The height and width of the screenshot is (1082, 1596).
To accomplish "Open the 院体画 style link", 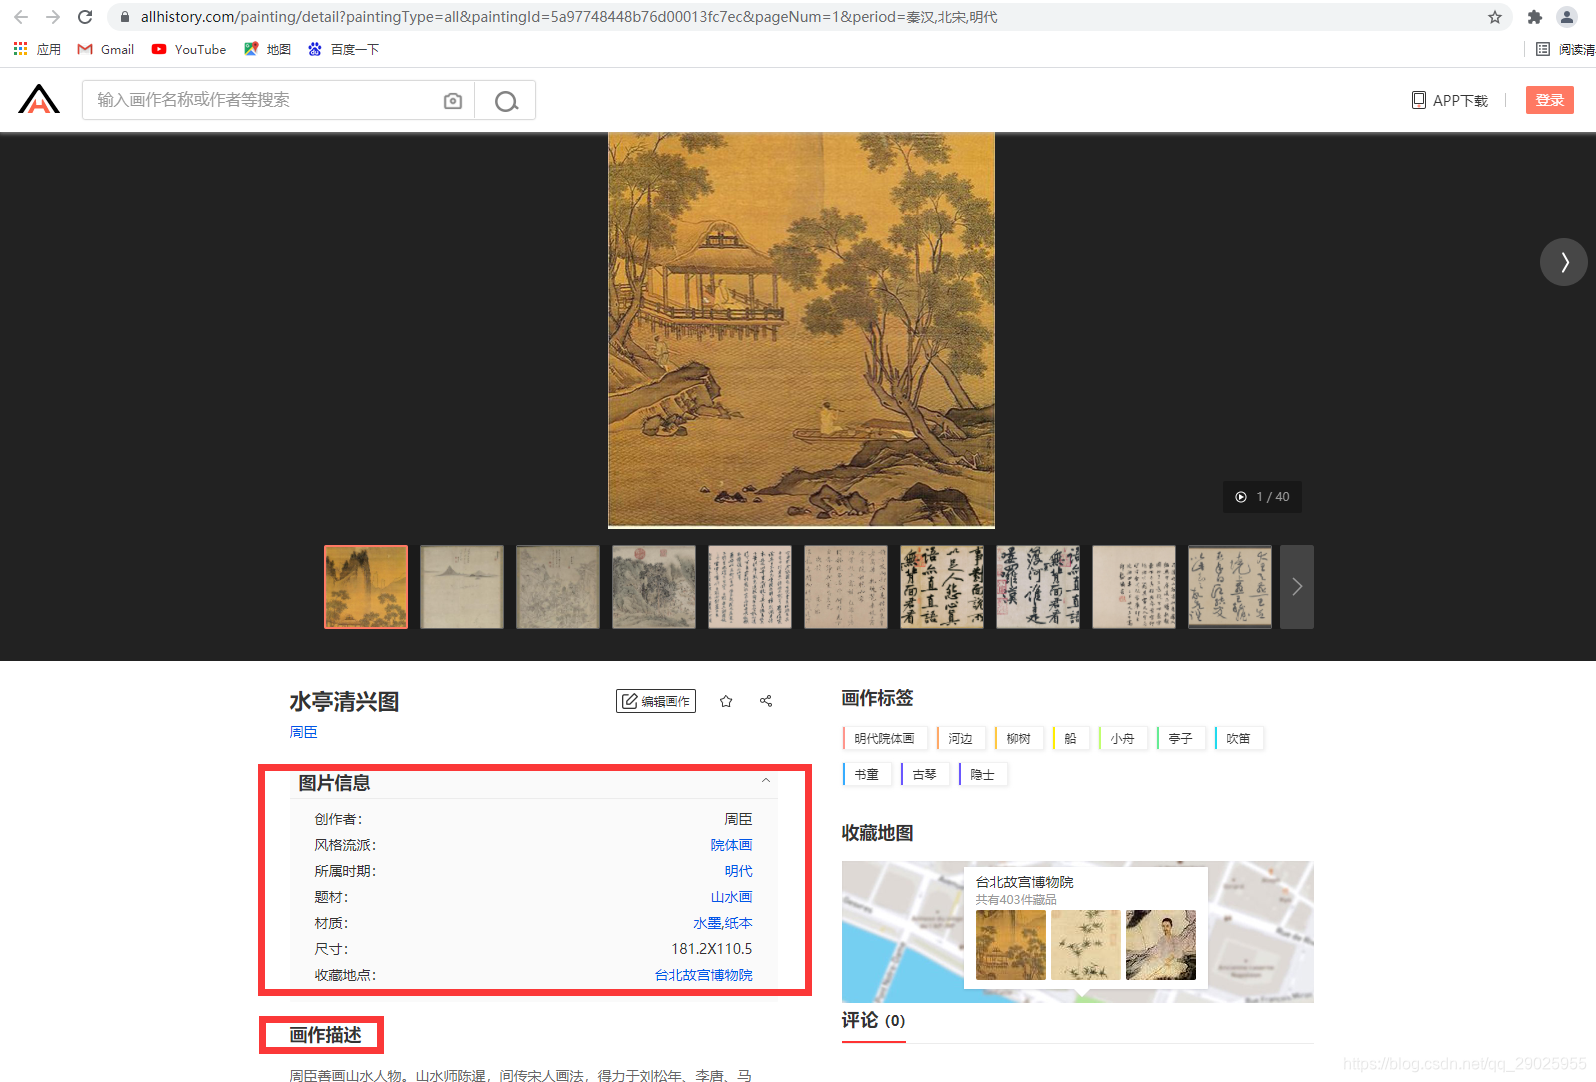I will pyautogui.click(x=731, y=845).
